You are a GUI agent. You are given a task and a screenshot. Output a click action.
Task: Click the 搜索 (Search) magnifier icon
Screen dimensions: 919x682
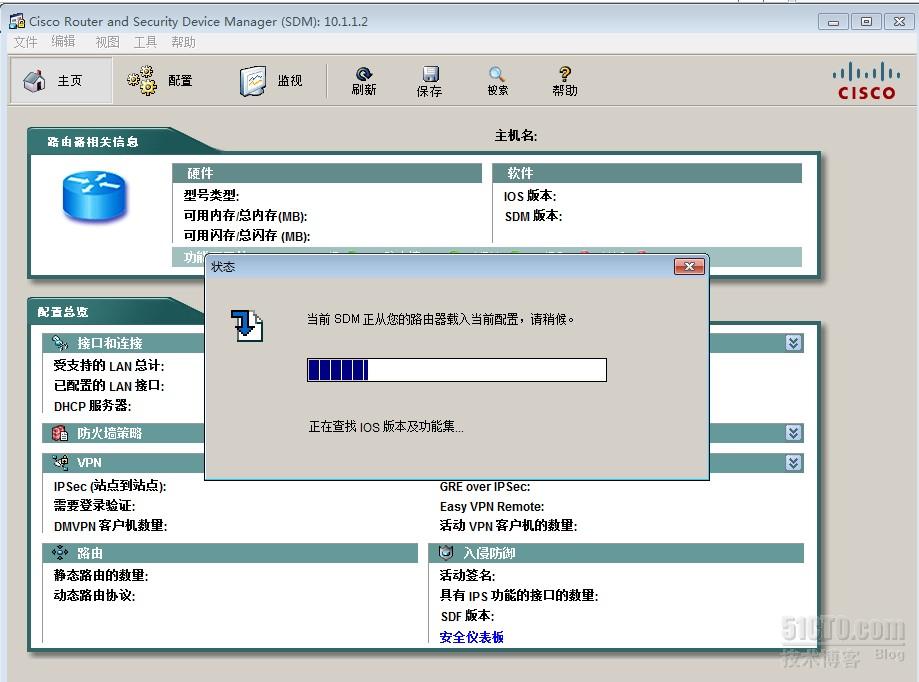(497, 74)
